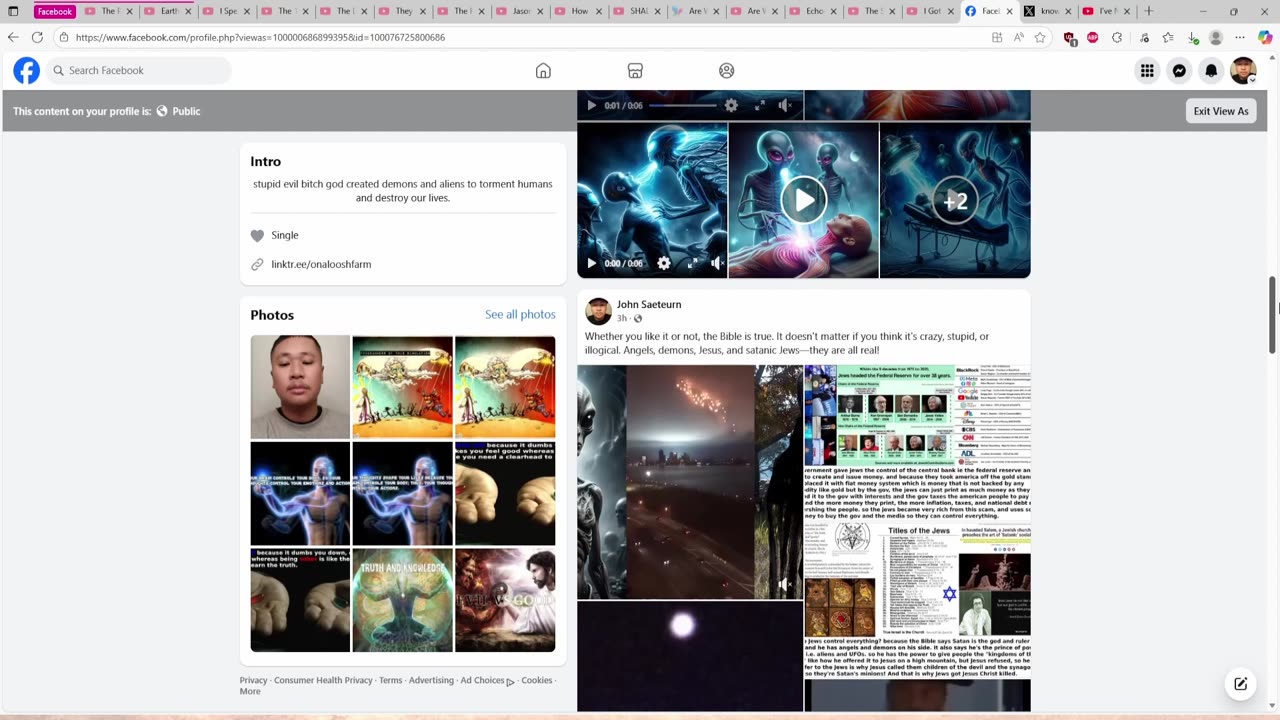Screen dimensions: 1280x720
Task: Open the man's portrait photo thumbnail
Action: [300, 387]
